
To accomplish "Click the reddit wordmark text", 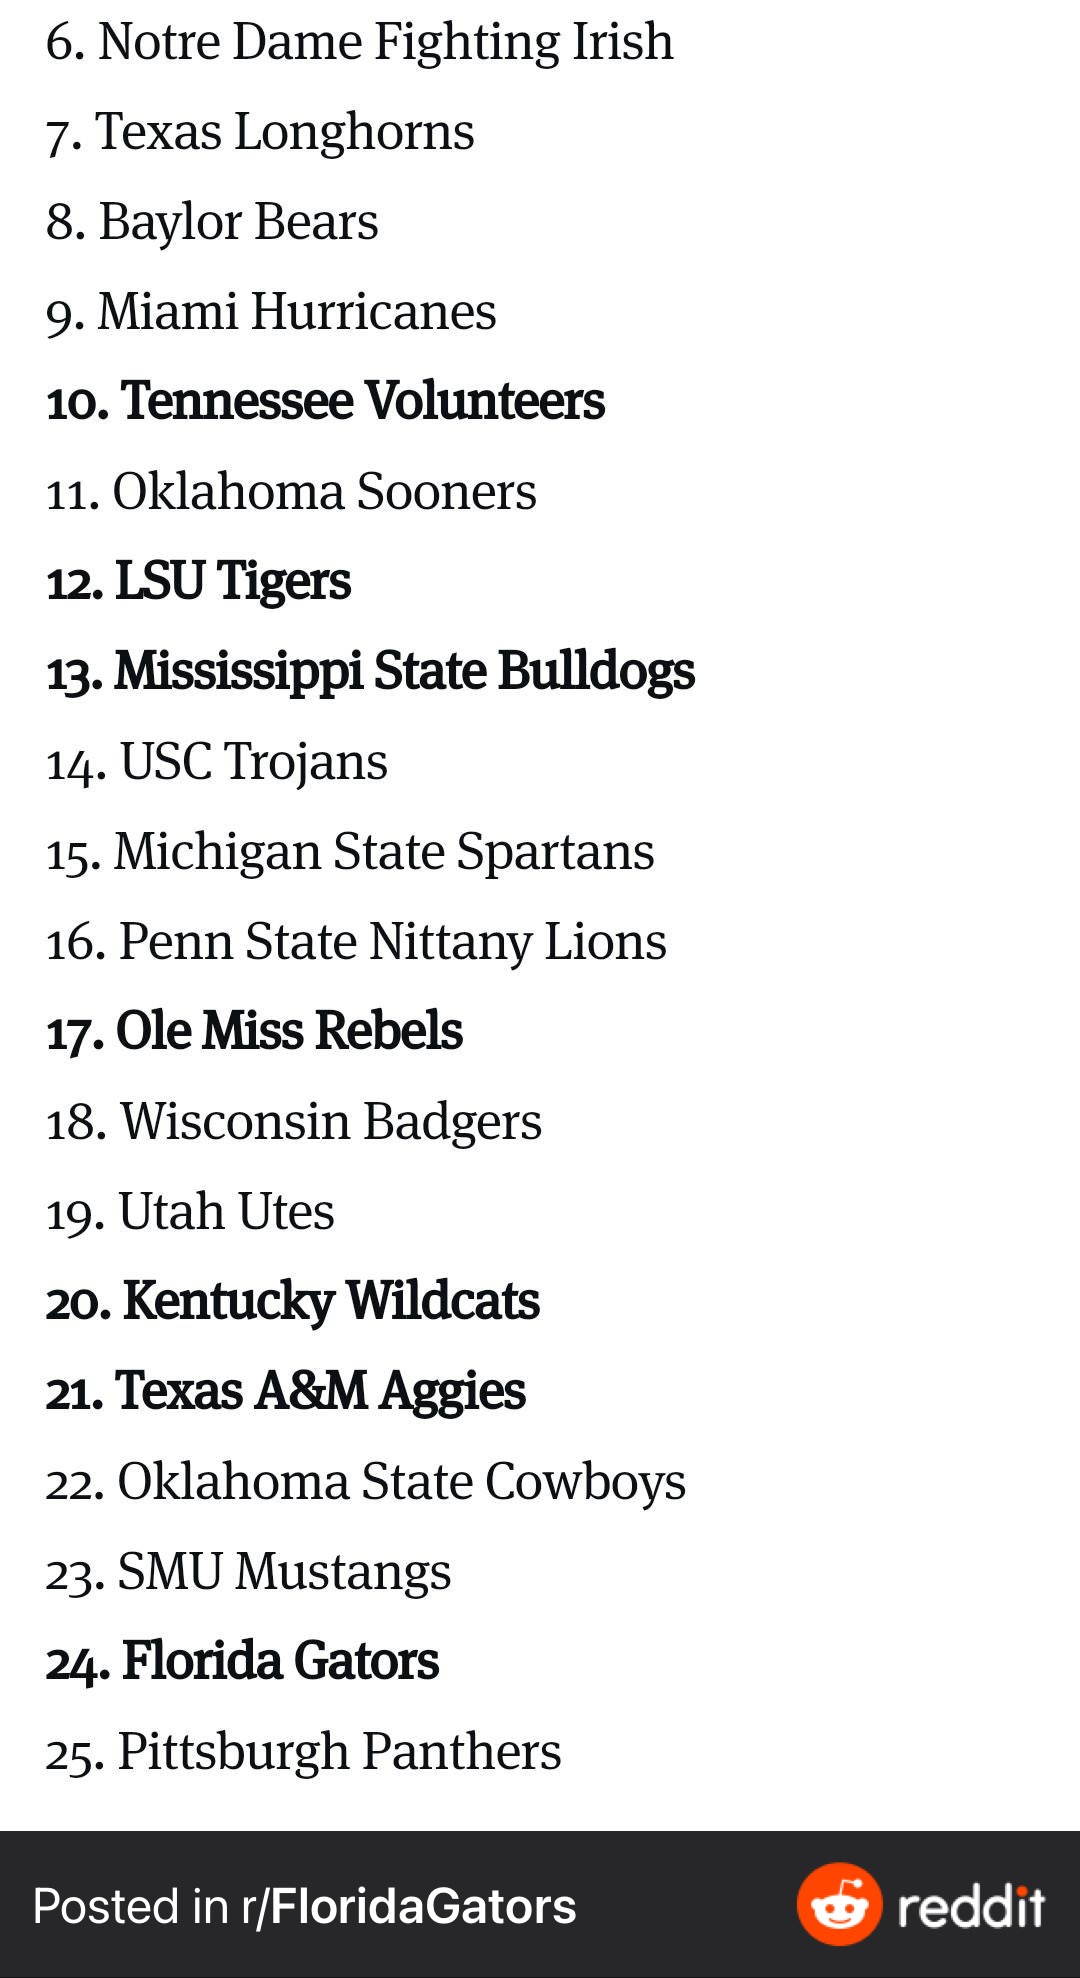I will coord(971,1906).
